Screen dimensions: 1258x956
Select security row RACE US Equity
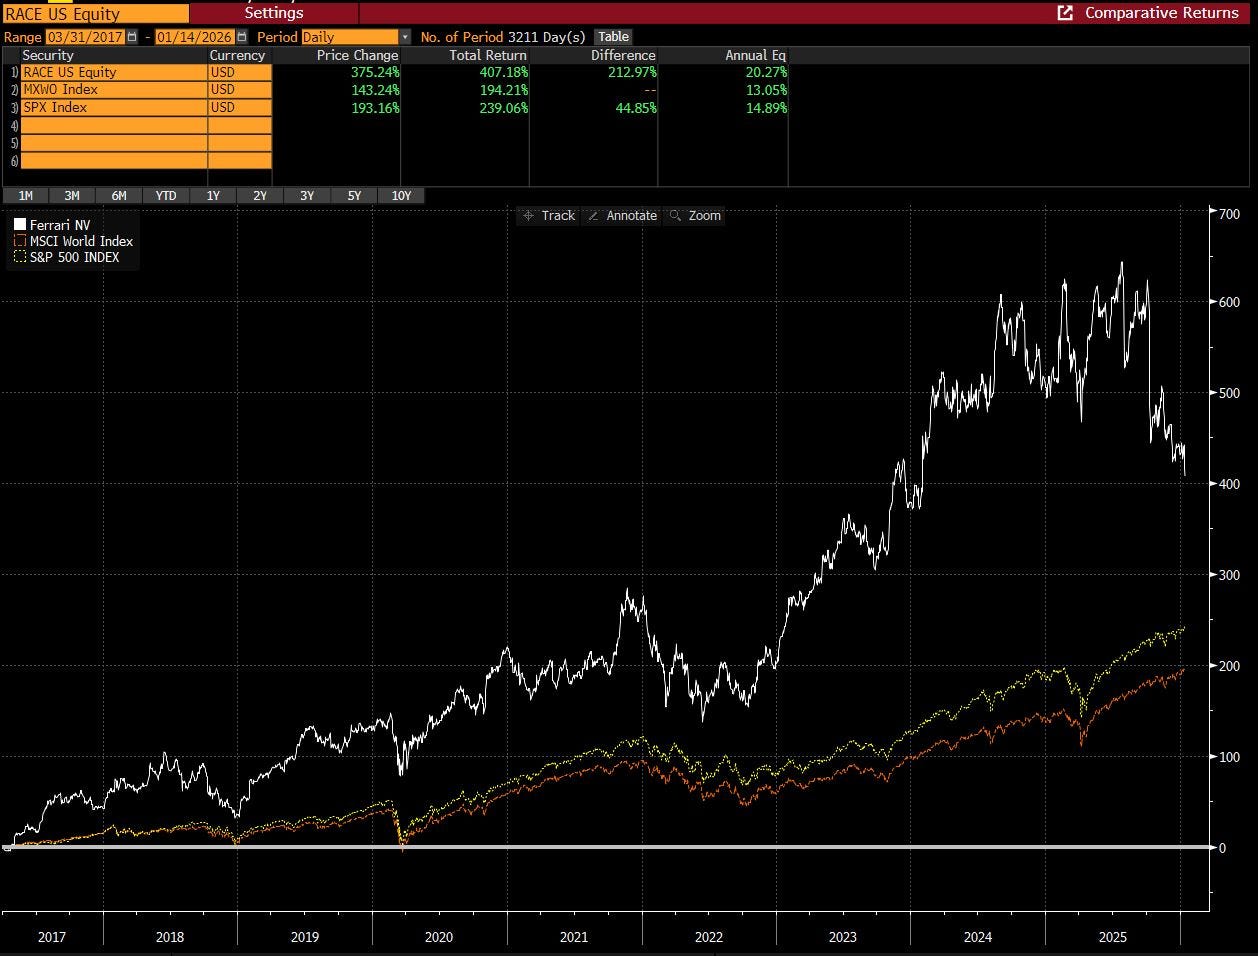pos(113,72)
